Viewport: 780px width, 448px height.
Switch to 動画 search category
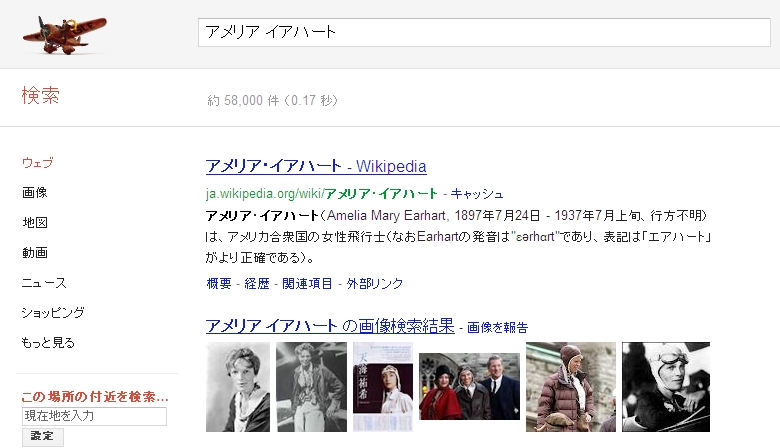(35, 253)
